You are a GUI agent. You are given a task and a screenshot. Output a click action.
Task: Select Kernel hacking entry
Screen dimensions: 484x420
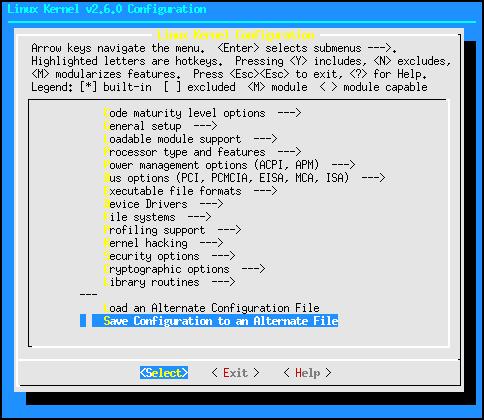163,243
